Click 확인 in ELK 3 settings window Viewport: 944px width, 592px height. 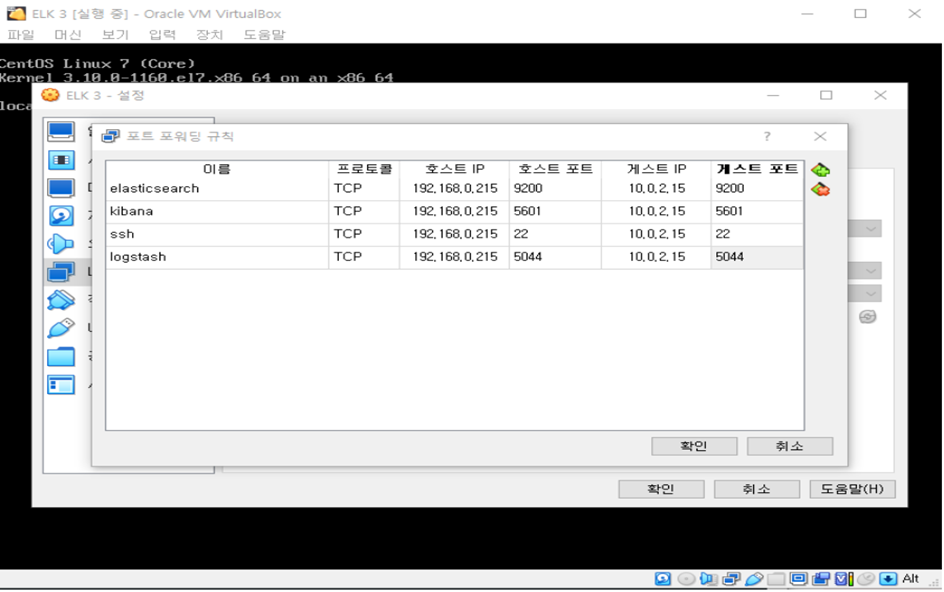pyautogui.click(x=661, y=489)
